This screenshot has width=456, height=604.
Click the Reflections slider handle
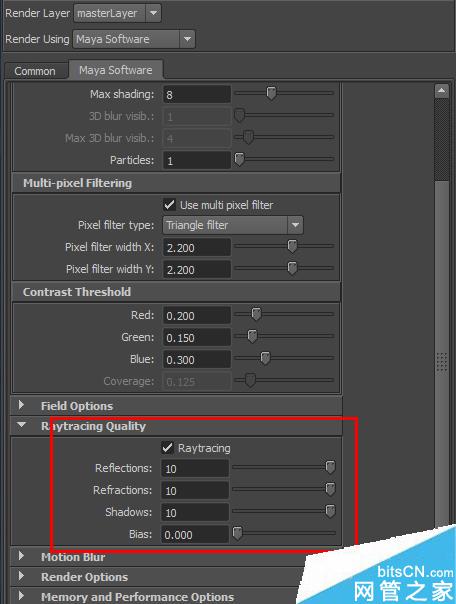tap(330, 467)
